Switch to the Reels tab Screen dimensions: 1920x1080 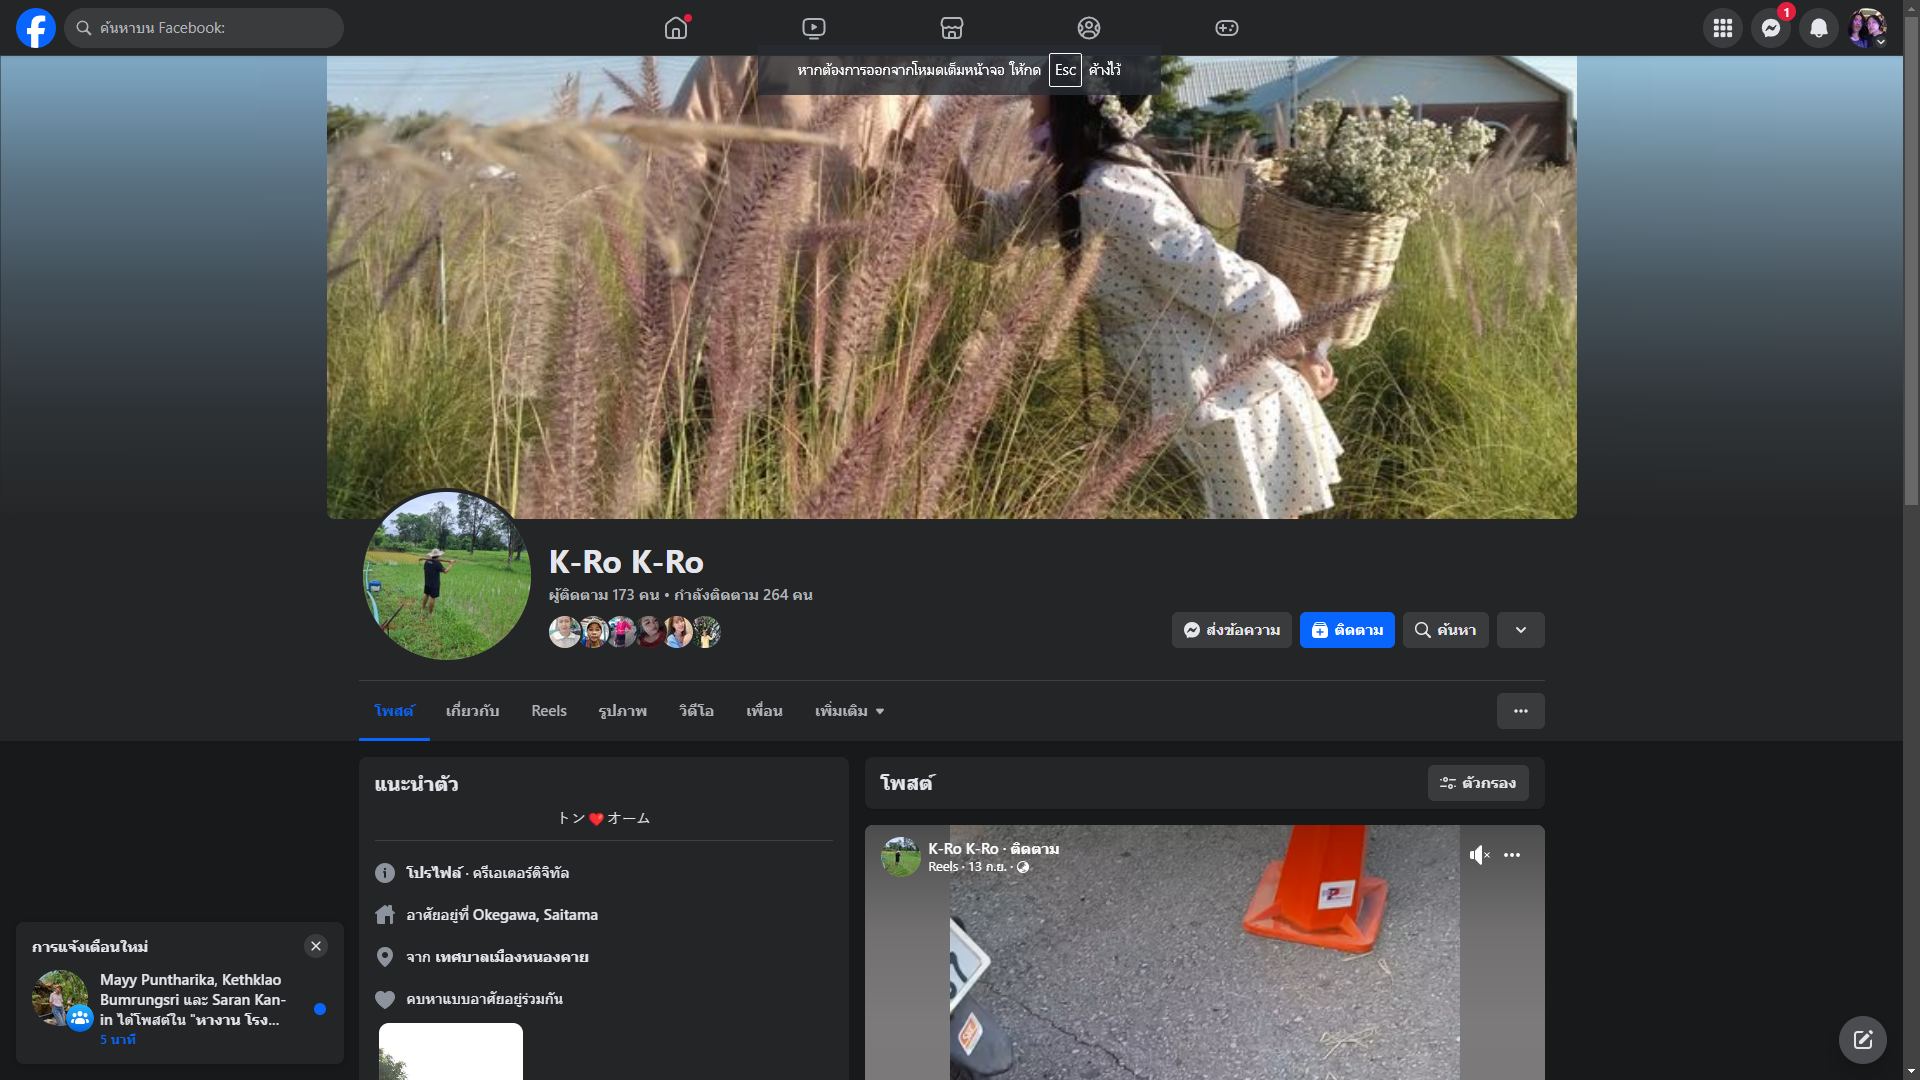[548, 711]
